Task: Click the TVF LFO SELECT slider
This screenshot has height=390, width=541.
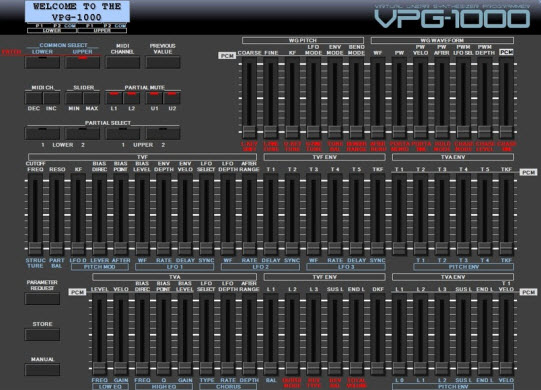Action: 206,214
